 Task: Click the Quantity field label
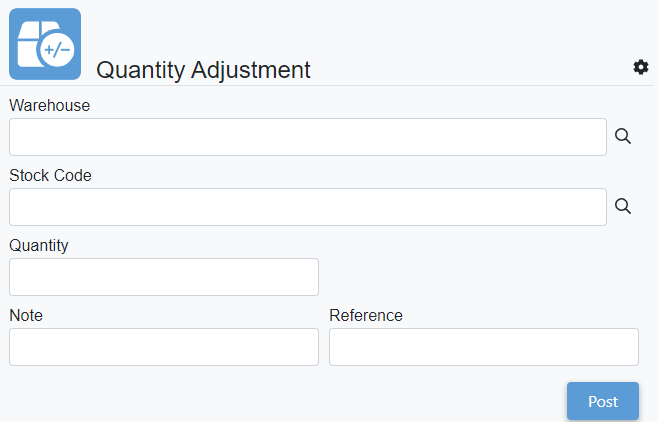(x=39, y=246)
